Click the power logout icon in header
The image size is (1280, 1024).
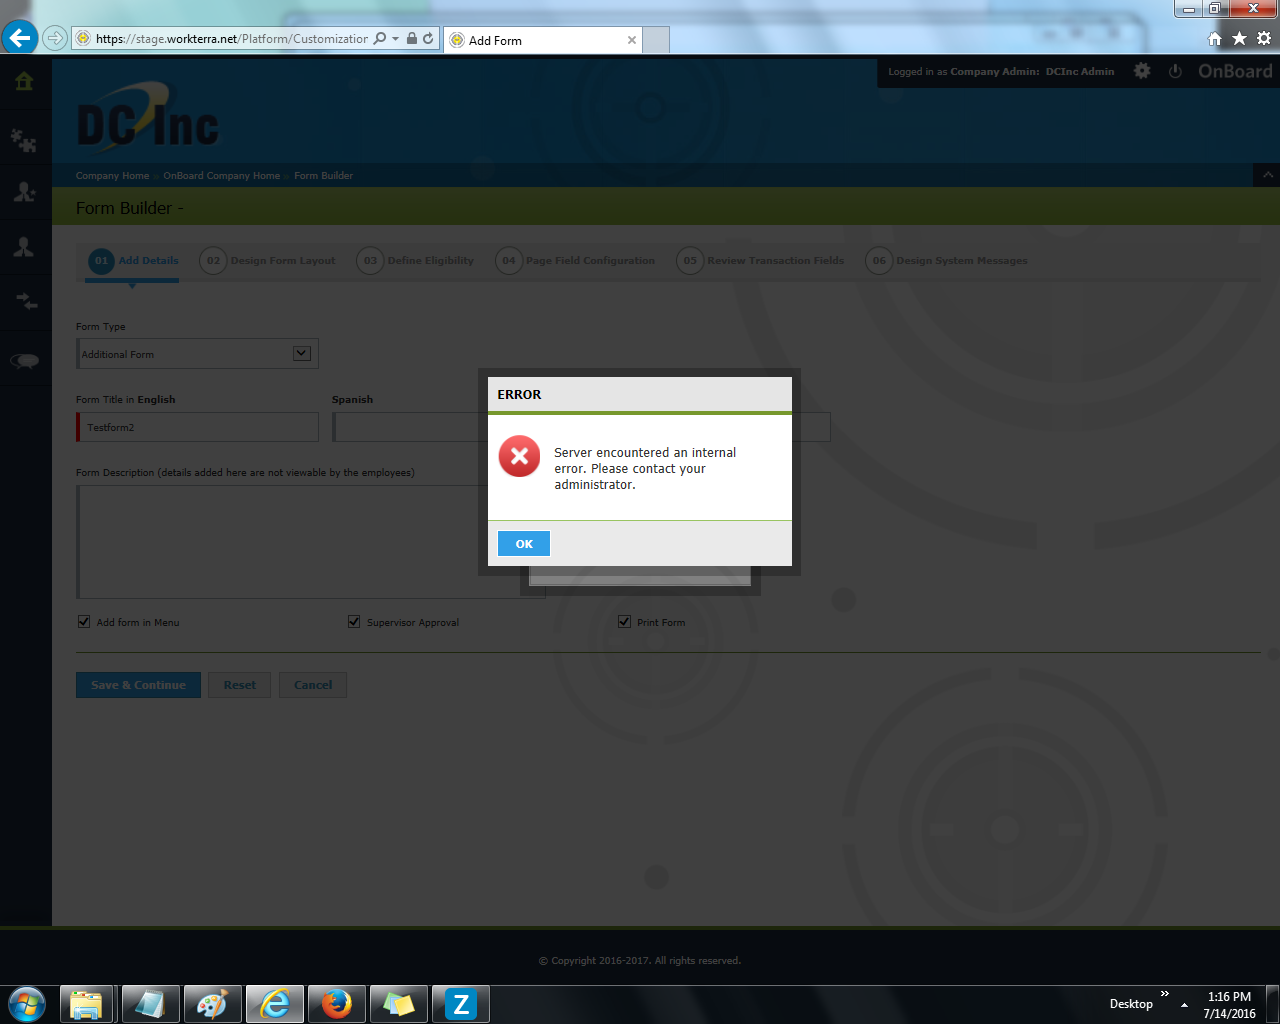point(1175,71)
